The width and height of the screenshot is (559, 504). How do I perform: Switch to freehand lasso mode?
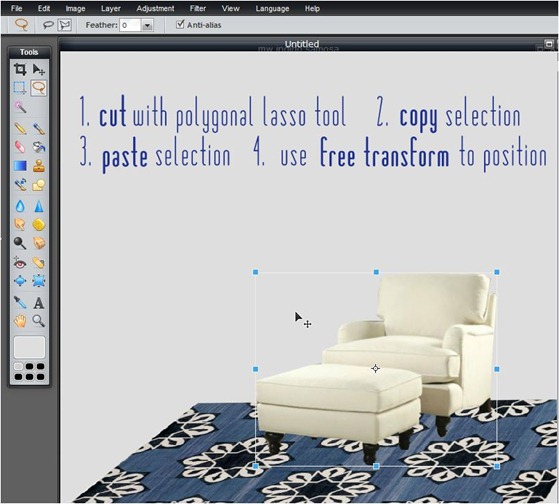point(48,25)
